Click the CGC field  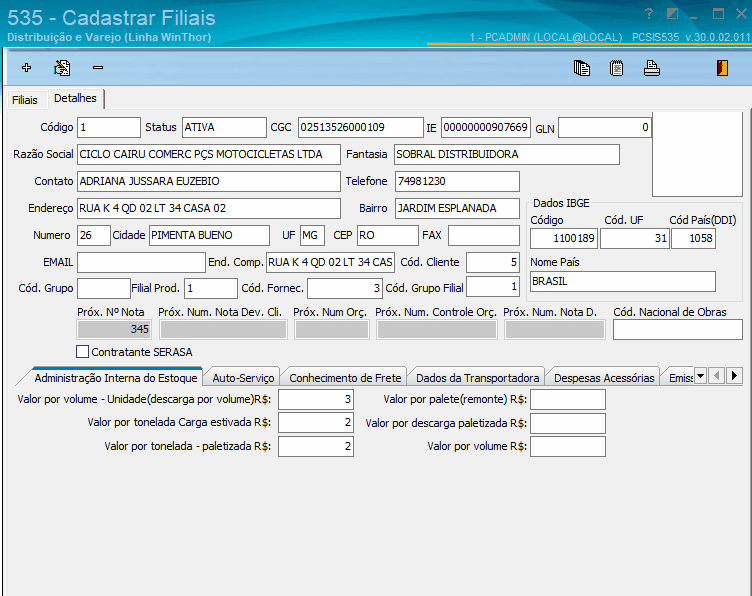[361, 128]
